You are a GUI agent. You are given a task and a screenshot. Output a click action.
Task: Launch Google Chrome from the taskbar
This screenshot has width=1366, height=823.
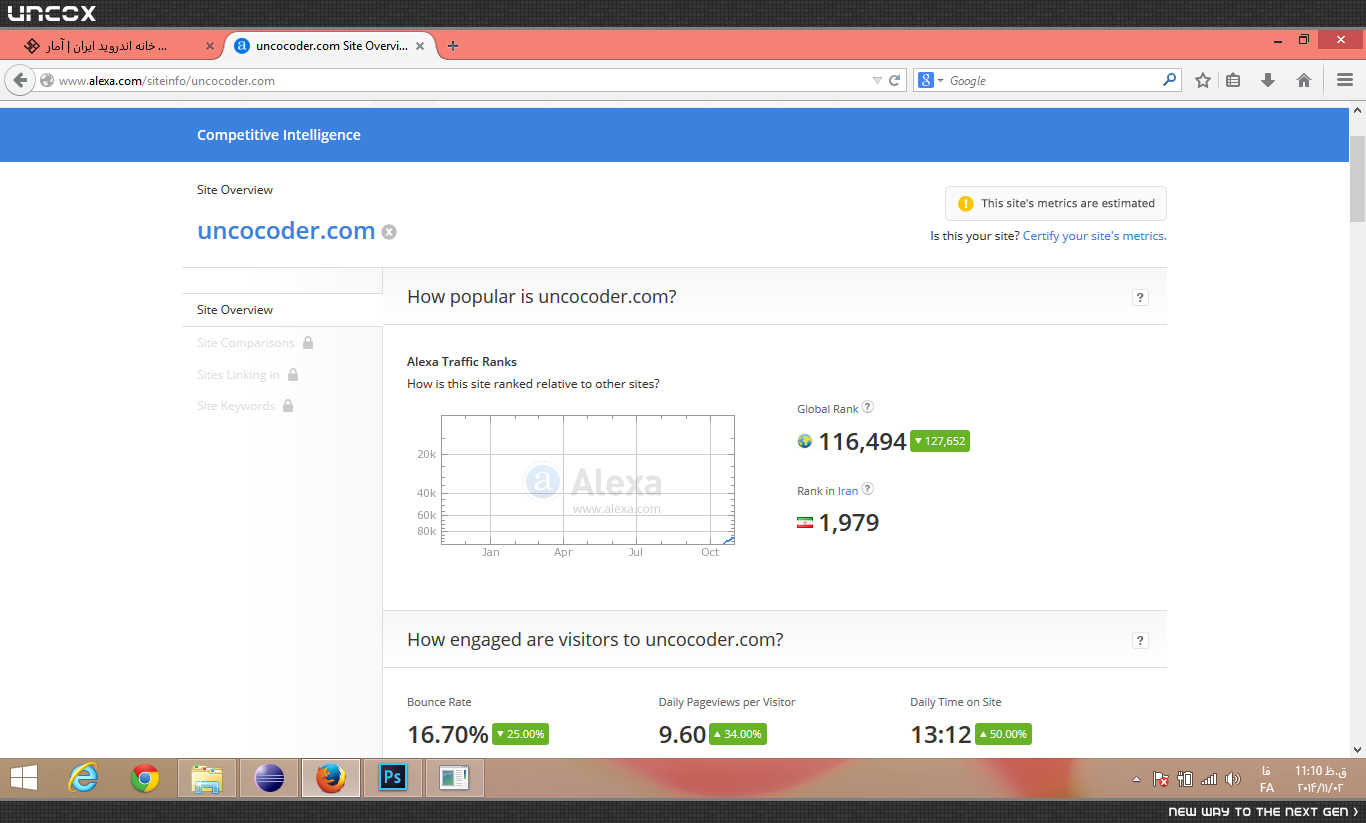(x=145, y=777)
